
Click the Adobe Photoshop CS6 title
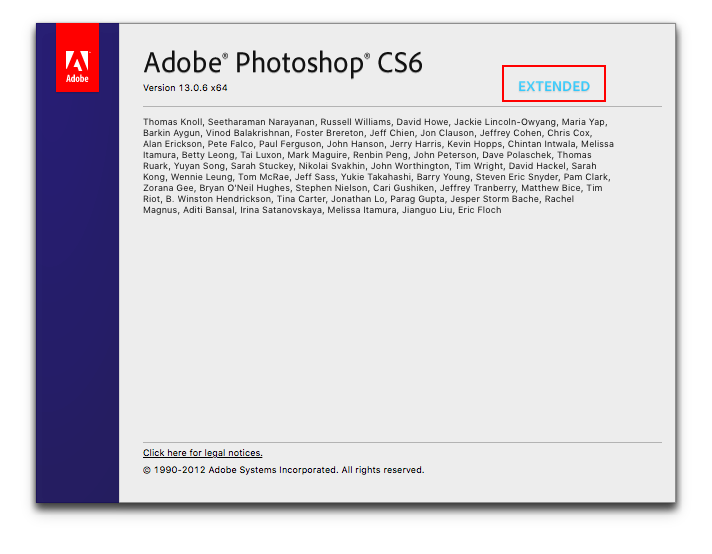tap(283, 63)
